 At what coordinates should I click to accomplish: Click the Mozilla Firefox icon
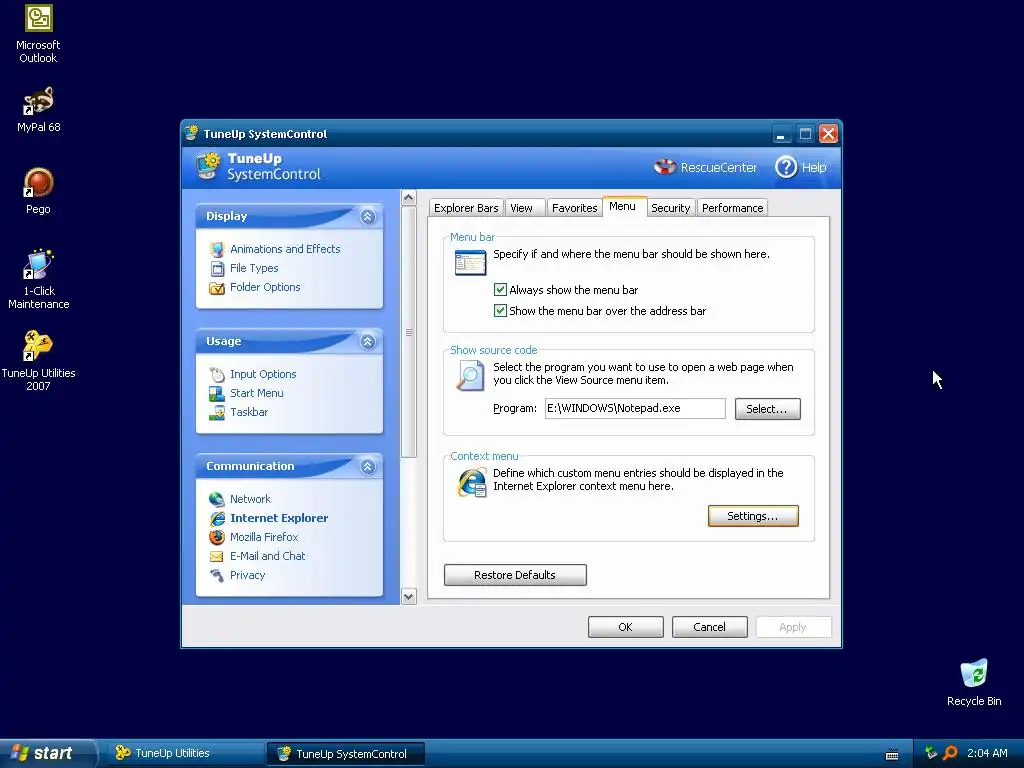pos(217,537)
